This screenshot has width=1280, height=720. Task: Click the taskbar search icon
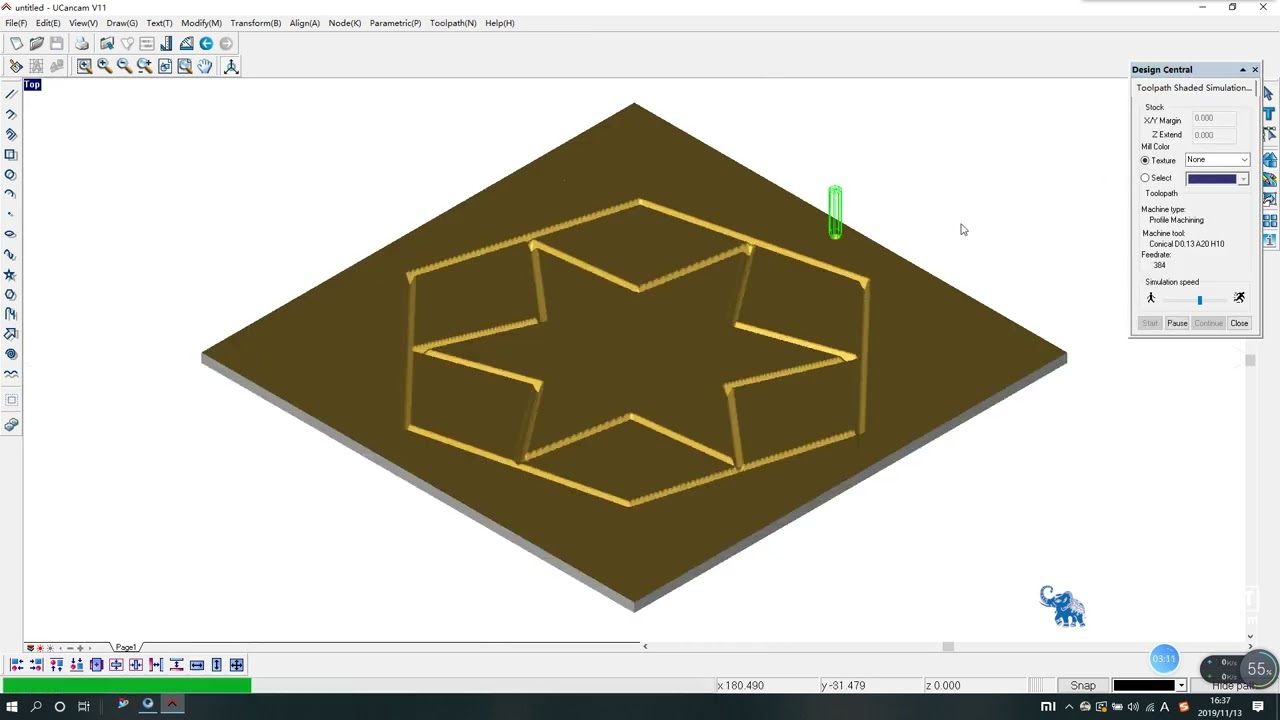(36, 706)
